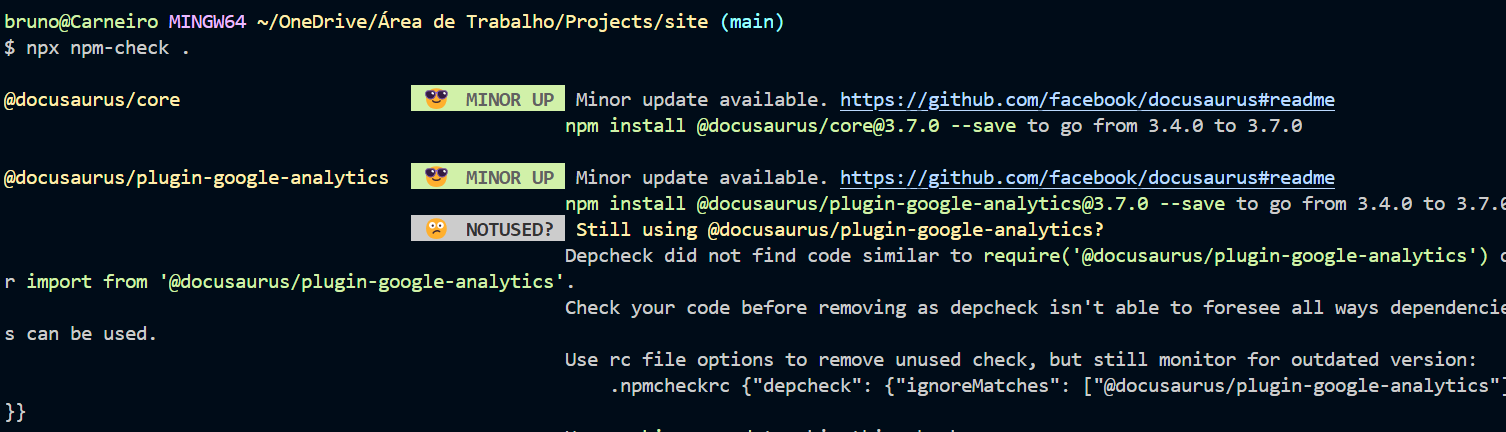Click 'Still using @docusaurus/plugin-google-analytics?' line
The width and height of the screenshot is (1506, 432).
pos(840,230)
